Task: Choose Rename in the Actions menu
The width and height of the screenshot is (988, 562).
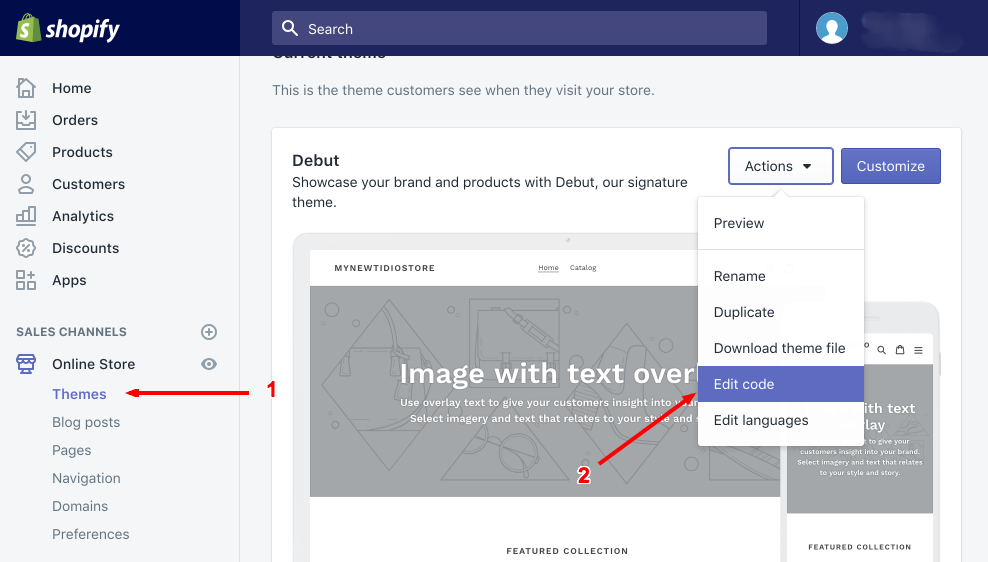Action: point(781,277)
